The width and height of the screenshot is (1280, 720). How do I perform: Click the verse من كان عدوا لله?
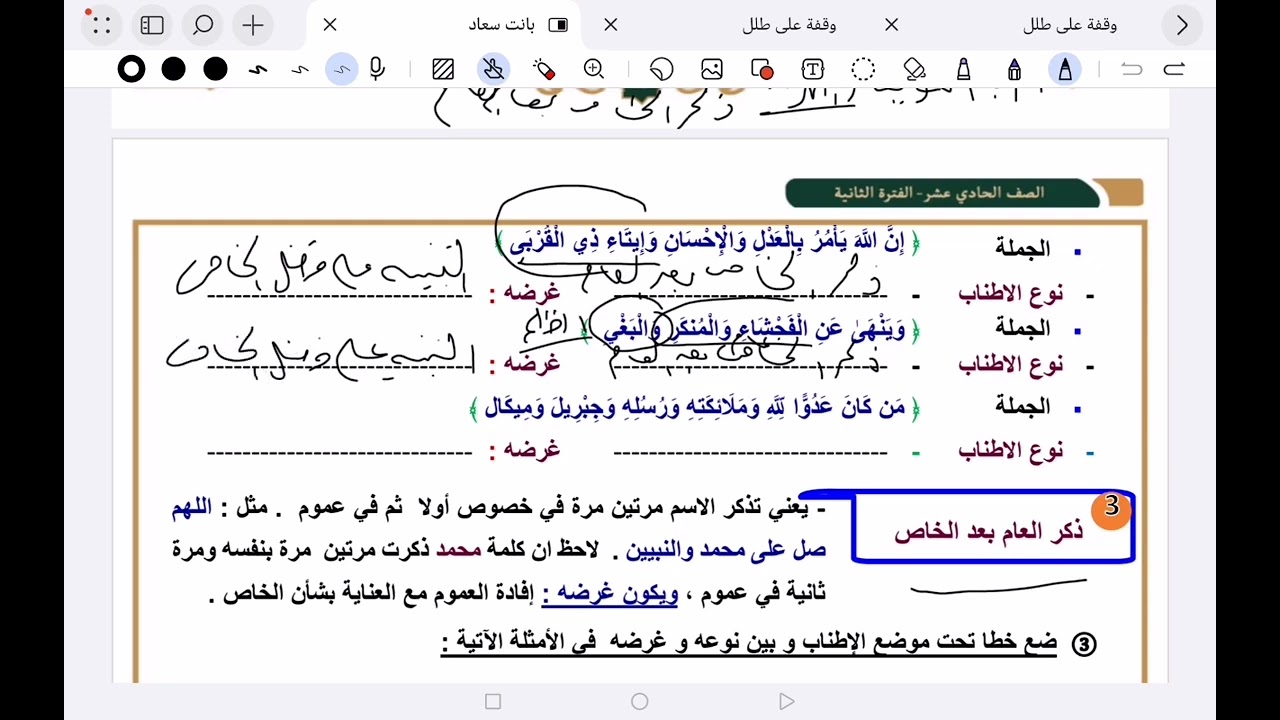[x=695, y=407]
